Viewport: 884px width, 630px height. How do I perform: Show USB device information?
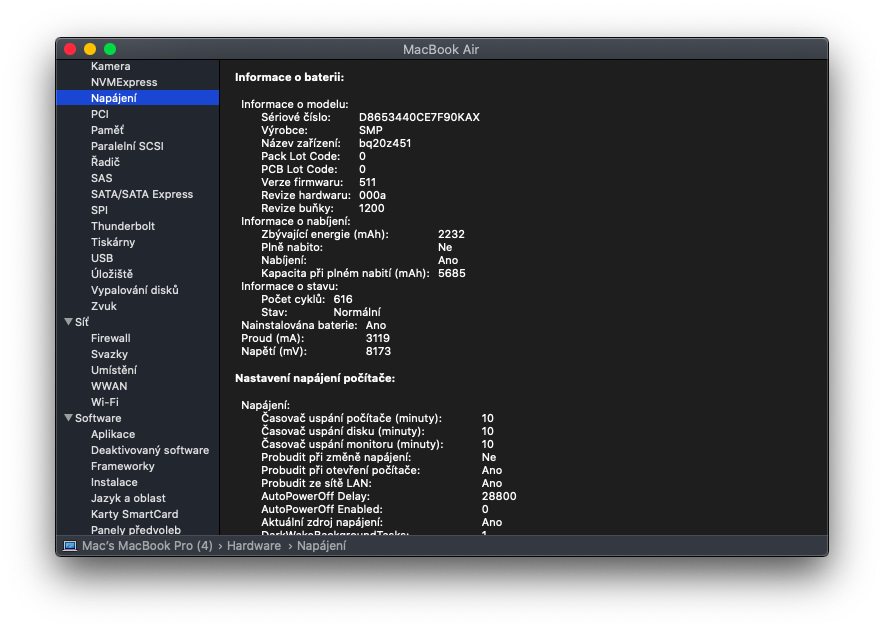coord(101,258)
